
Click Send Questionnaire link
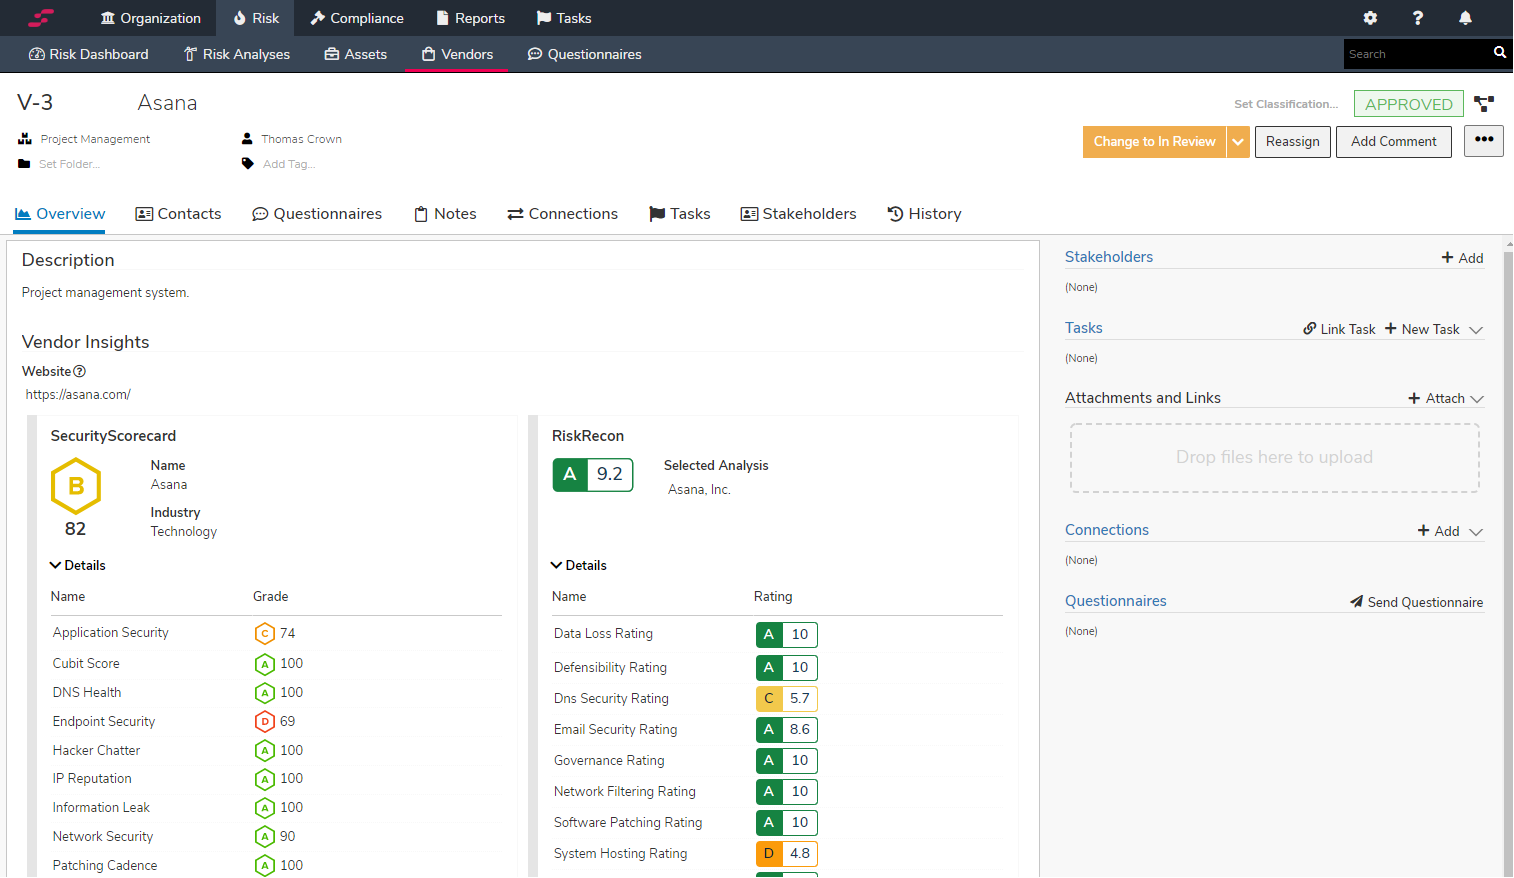click(1416, 602)
